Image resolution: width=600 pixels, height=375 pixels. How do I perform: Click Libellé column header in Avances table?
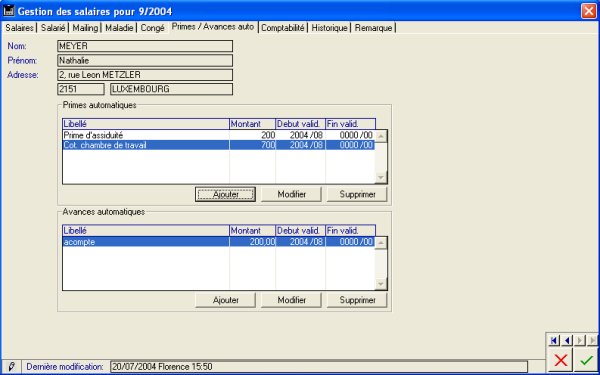[146, 231]
